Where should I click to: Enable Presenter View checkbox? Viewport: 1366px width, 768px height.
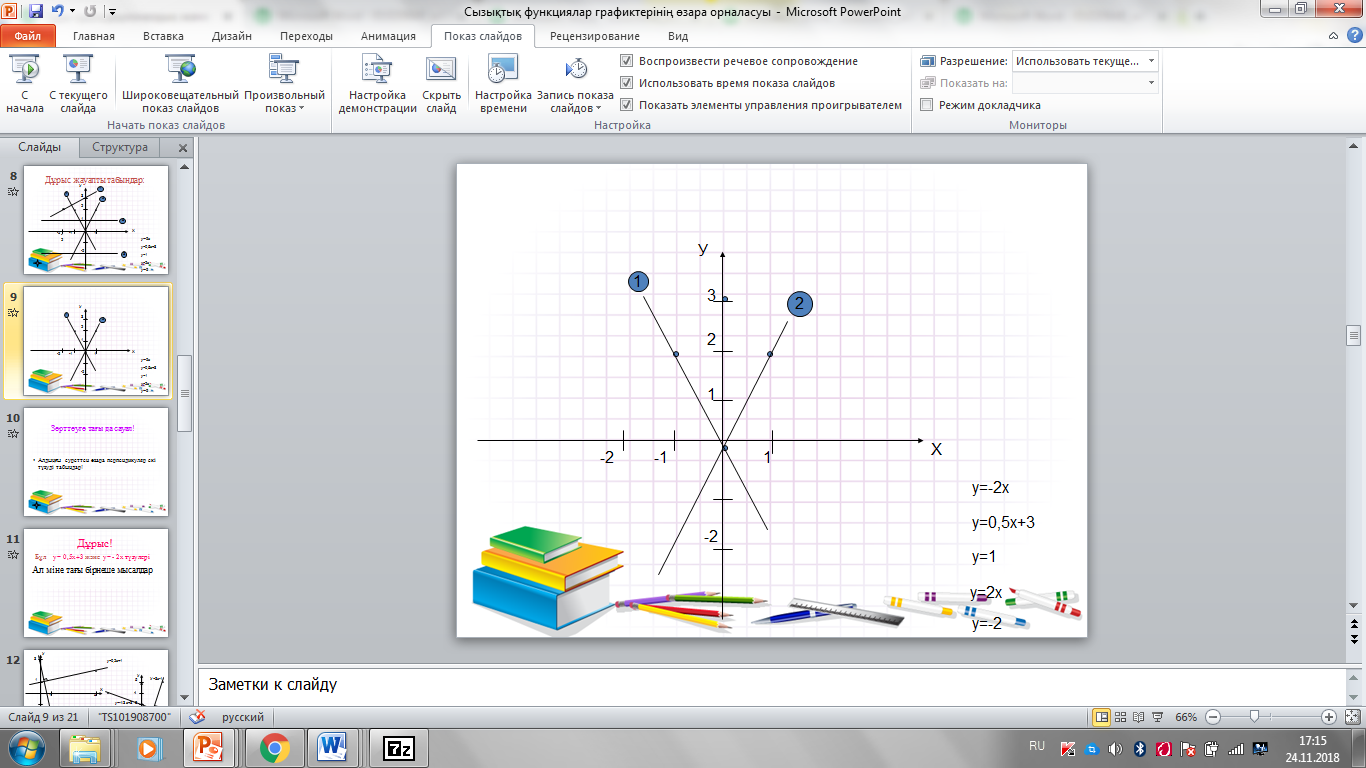click(x=927, y=105)
